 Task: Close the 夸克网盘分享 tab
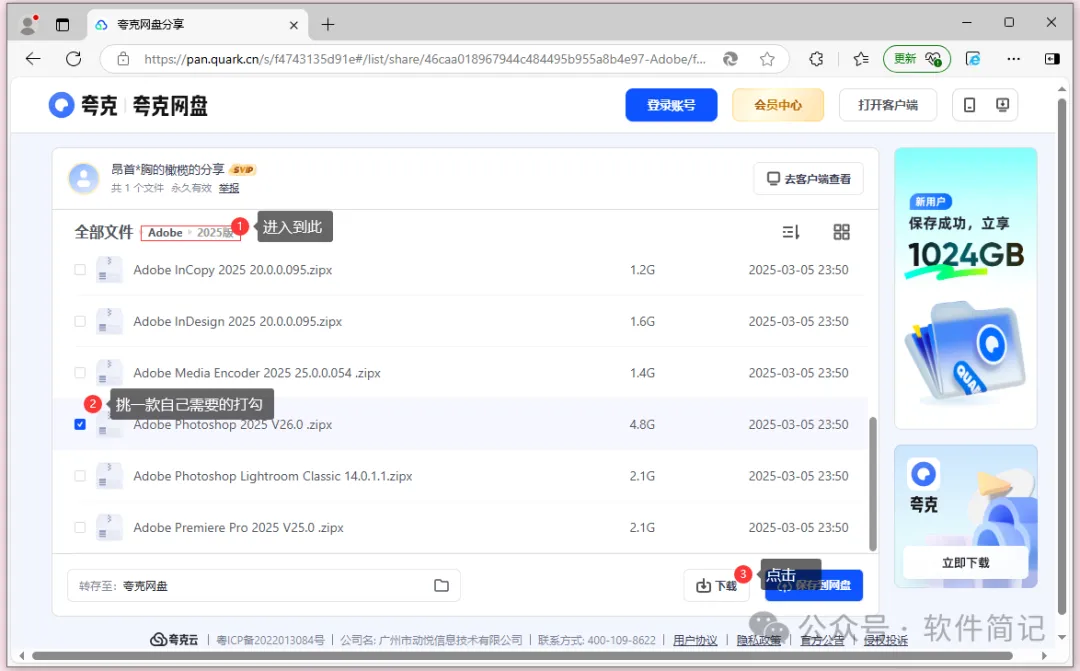tap(293, 25)
